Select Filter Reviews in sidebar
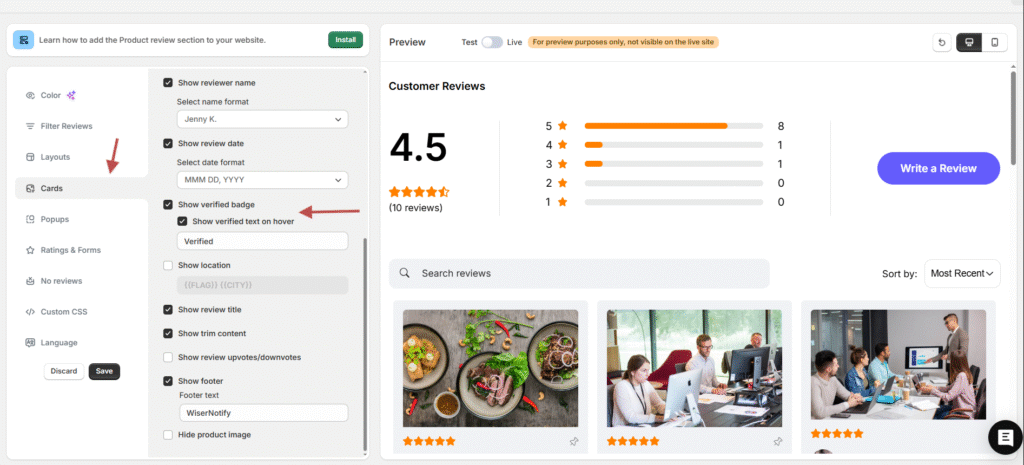Viewport: 1024px width, 465px height. 66,126
